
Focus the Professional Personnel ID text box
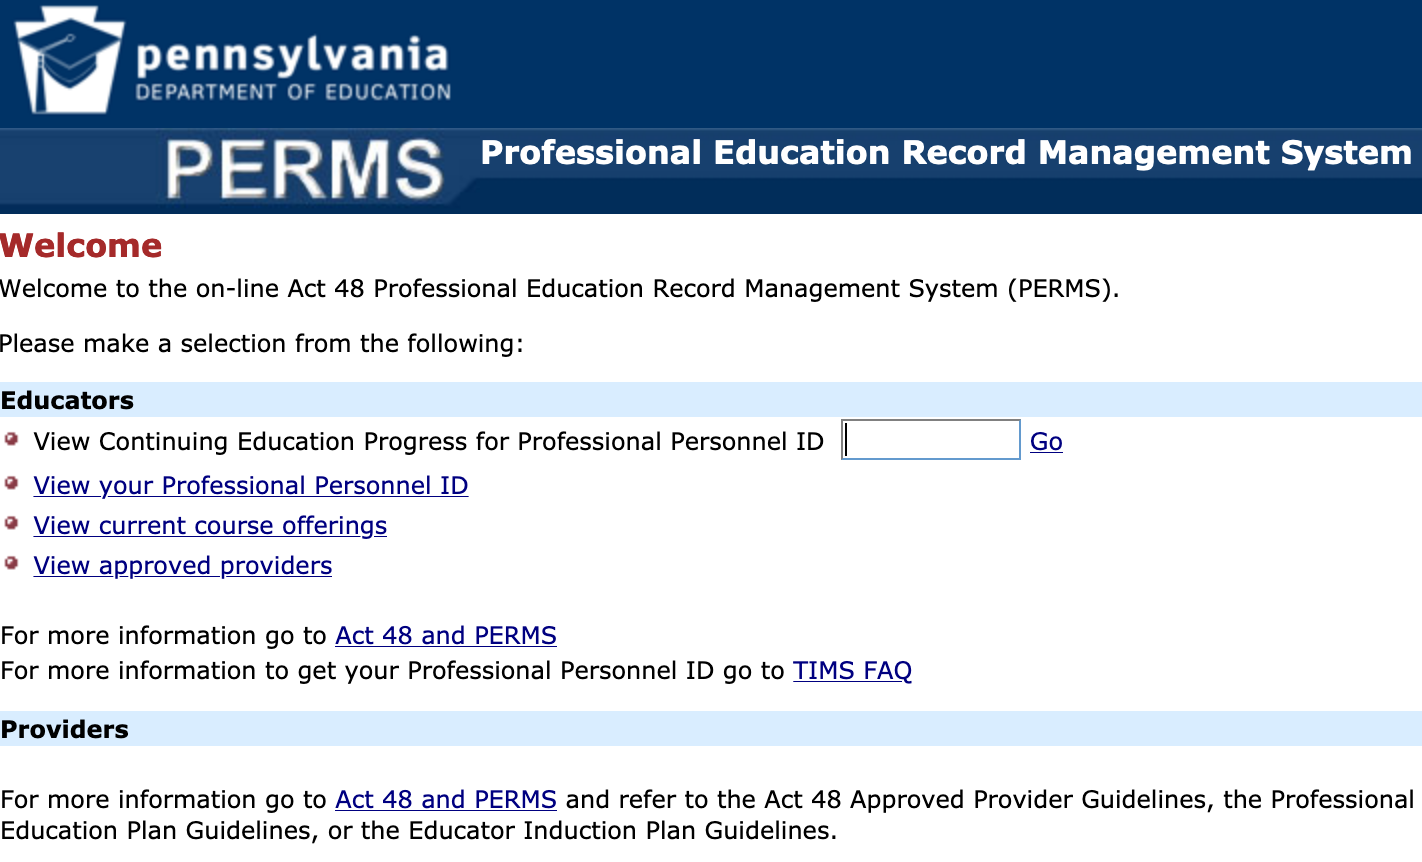coord(930,440)
